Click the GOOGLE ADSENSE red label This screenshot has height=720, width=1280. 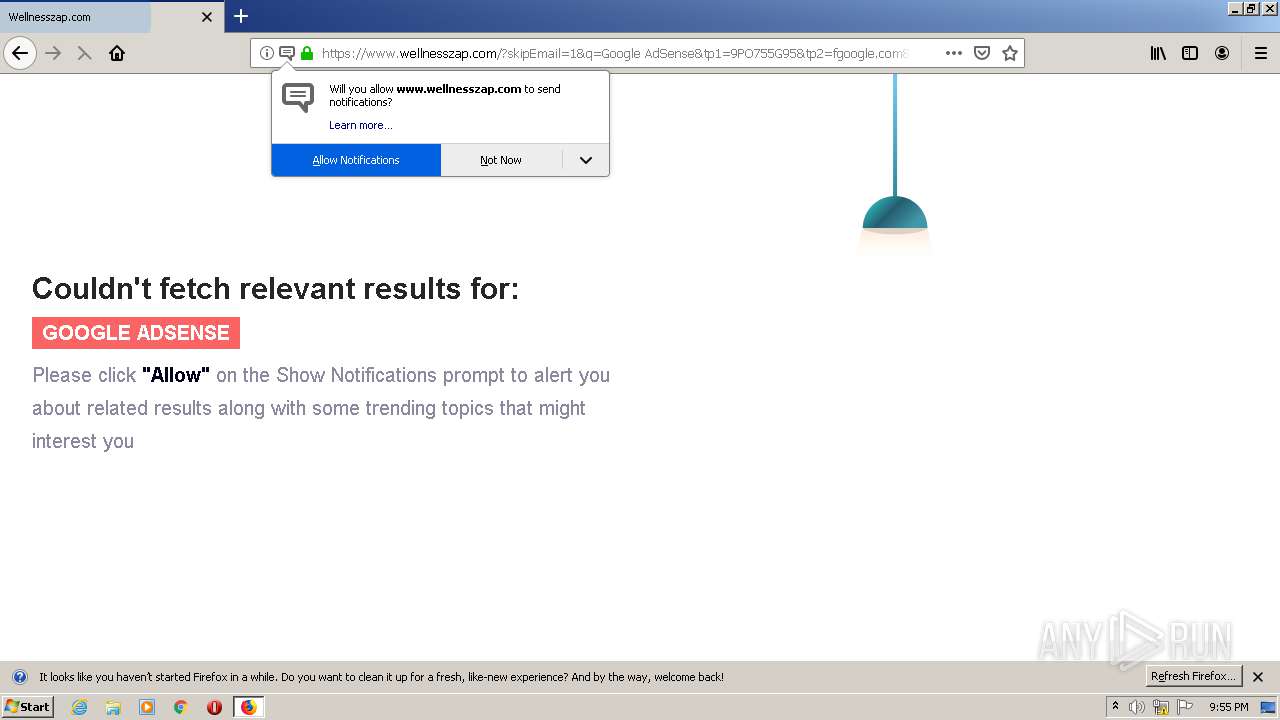pyautogui.click(x=136, y=333)
